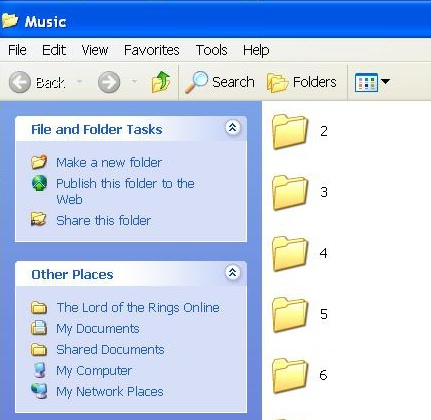
Task: Select the folder icon named 5
Action: (290, 314)
